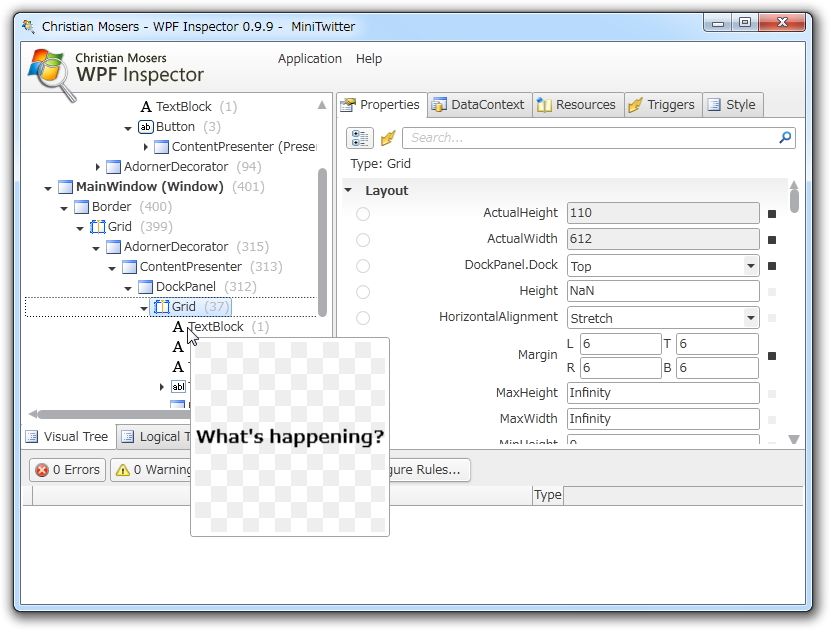Collapse the MainWindow (Window) tree node

click(x=48, y=188)
